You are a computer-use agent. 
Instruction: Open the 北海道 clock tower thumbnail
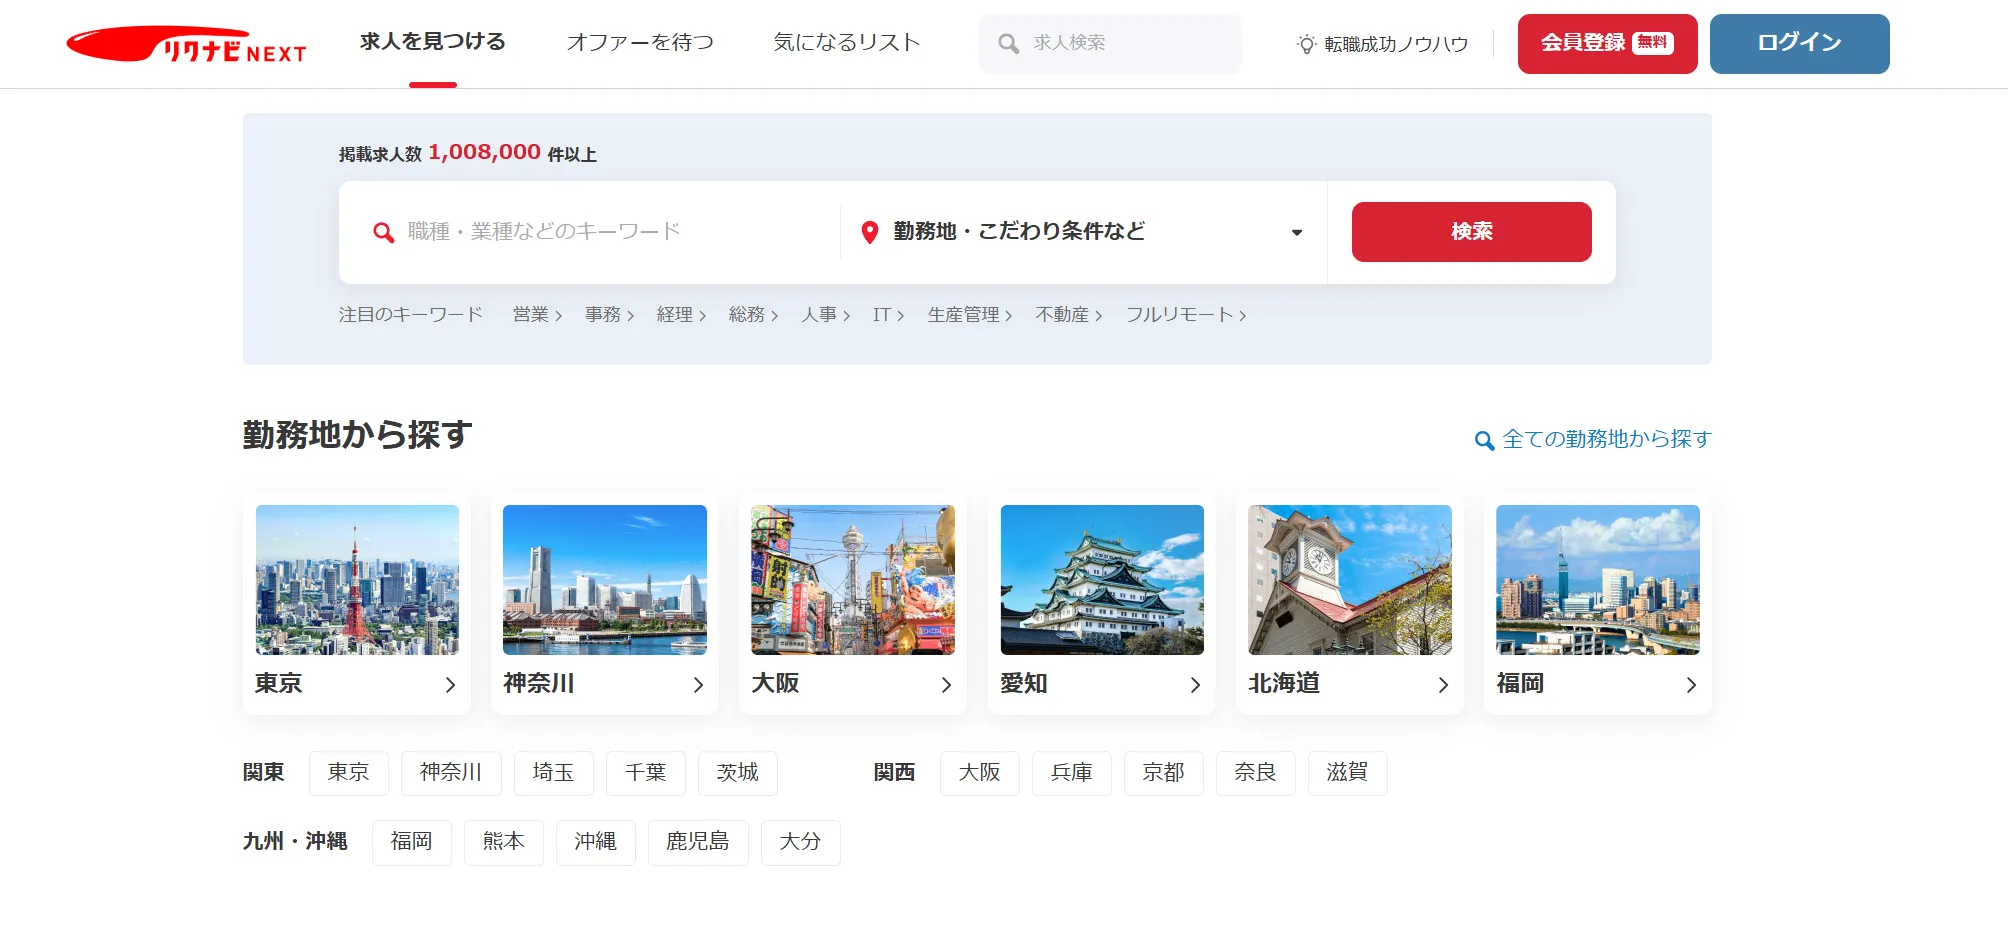click(x=1350, y=580)
